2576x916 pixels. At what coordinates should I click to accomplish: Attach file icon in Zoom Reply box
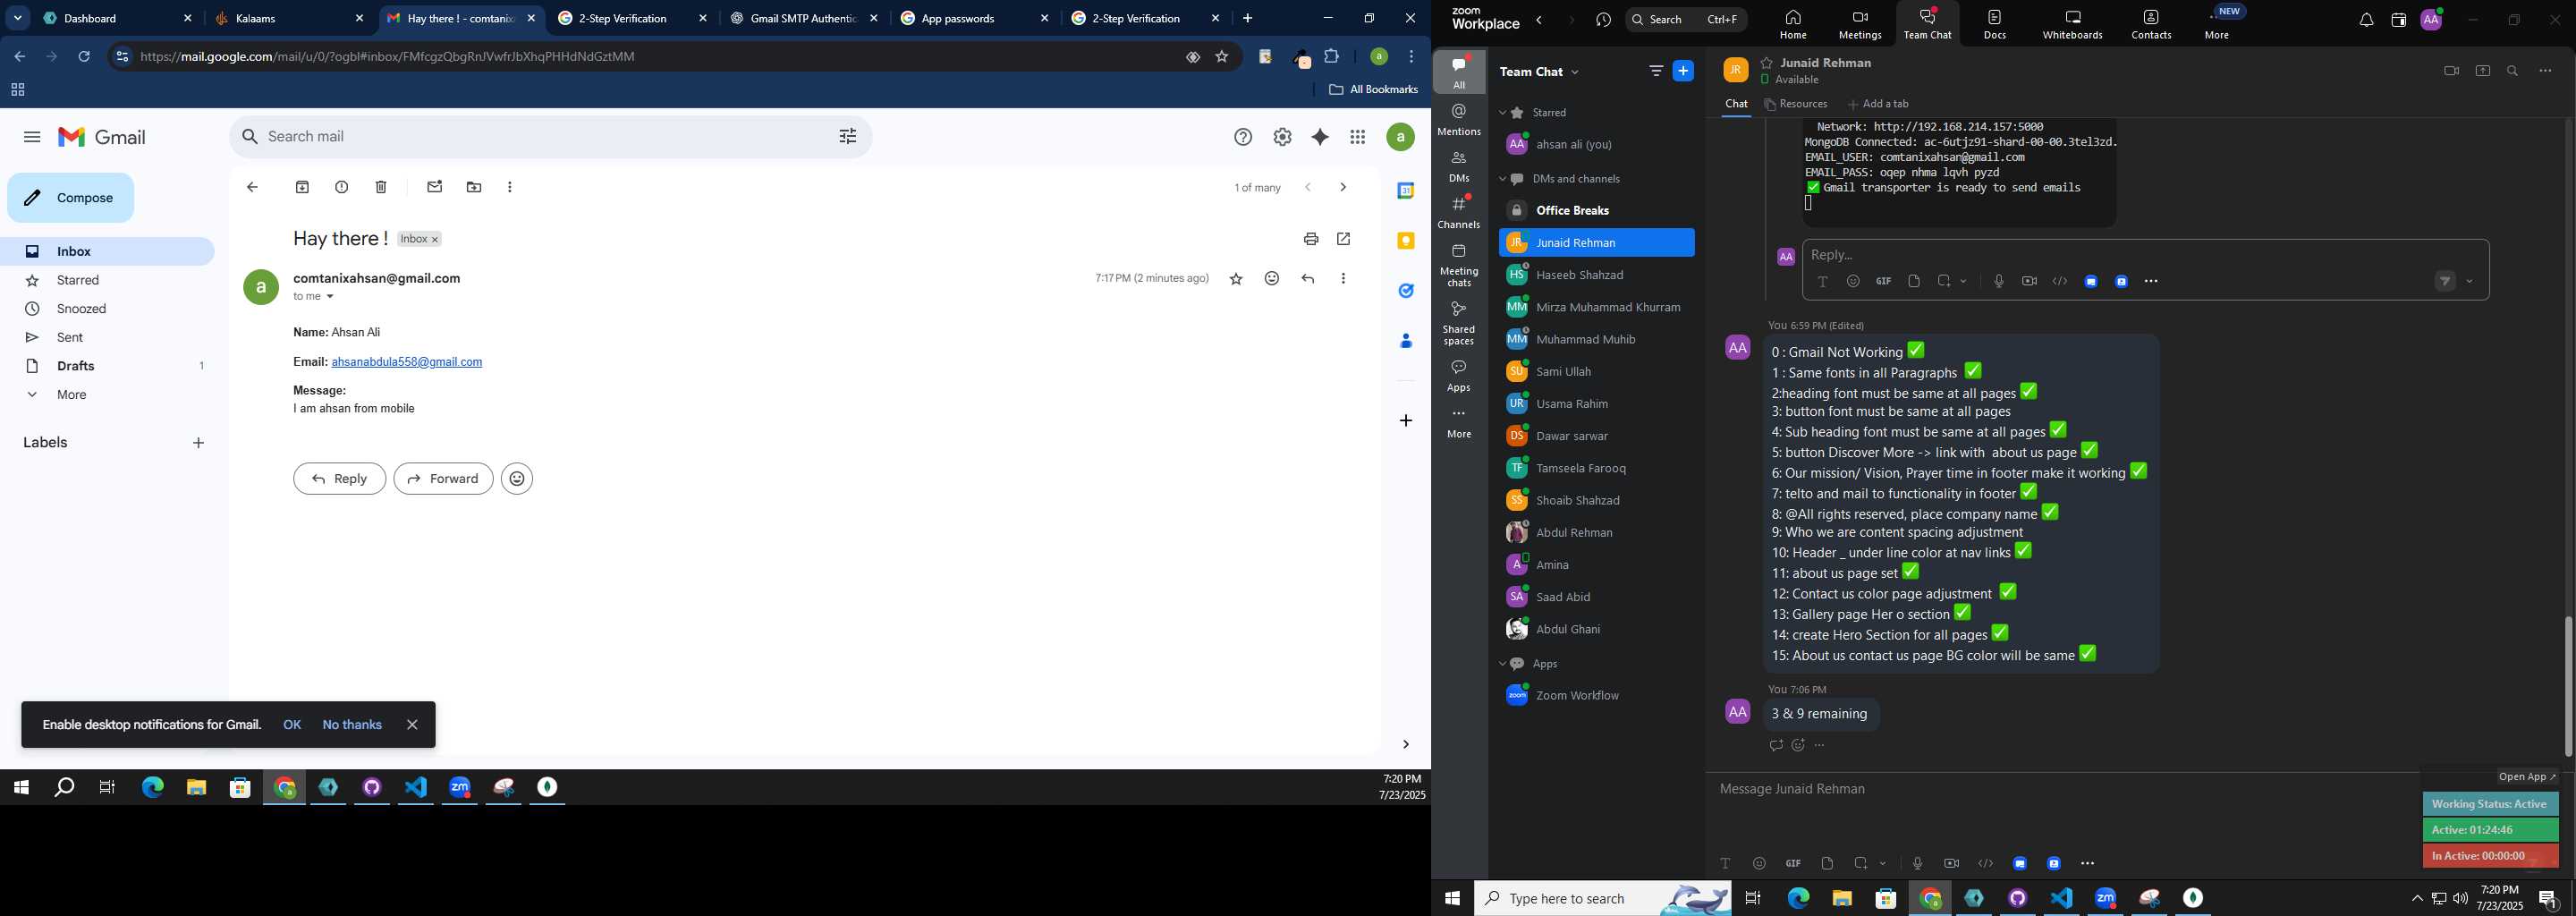[1914, 282]
